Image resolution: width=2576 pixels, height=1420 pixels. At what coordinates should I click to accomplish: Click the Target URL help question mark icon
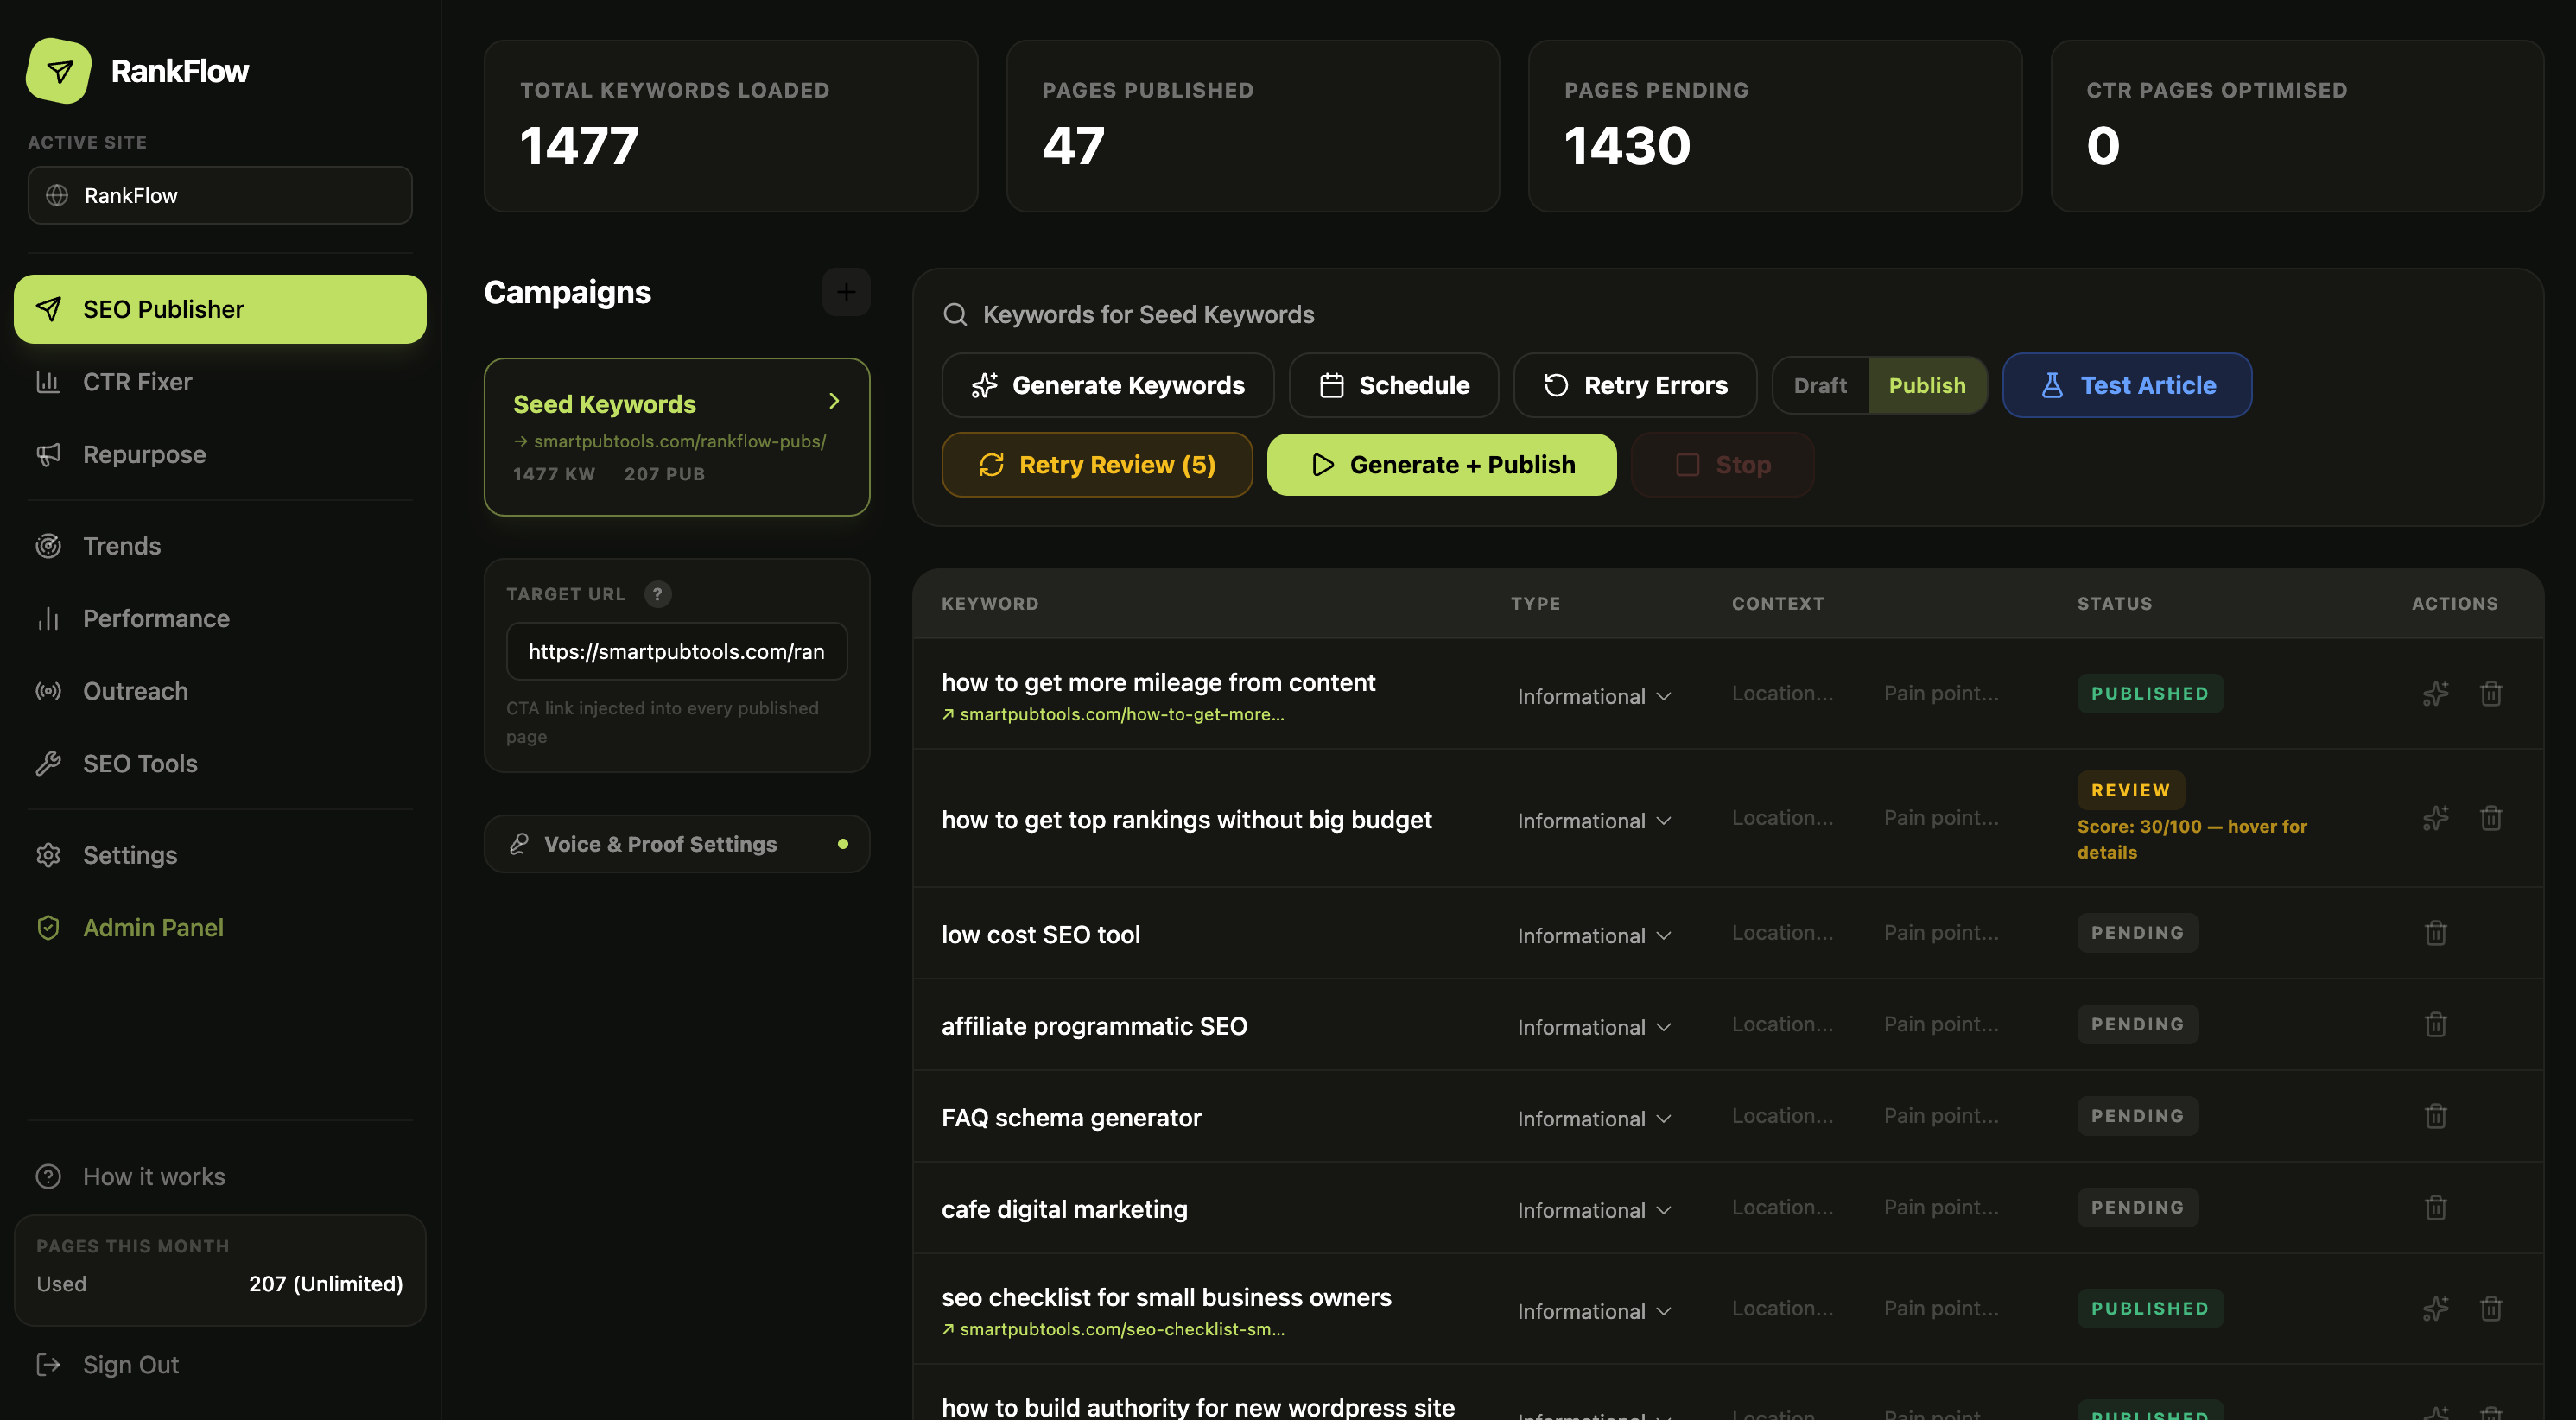[657, 594]
